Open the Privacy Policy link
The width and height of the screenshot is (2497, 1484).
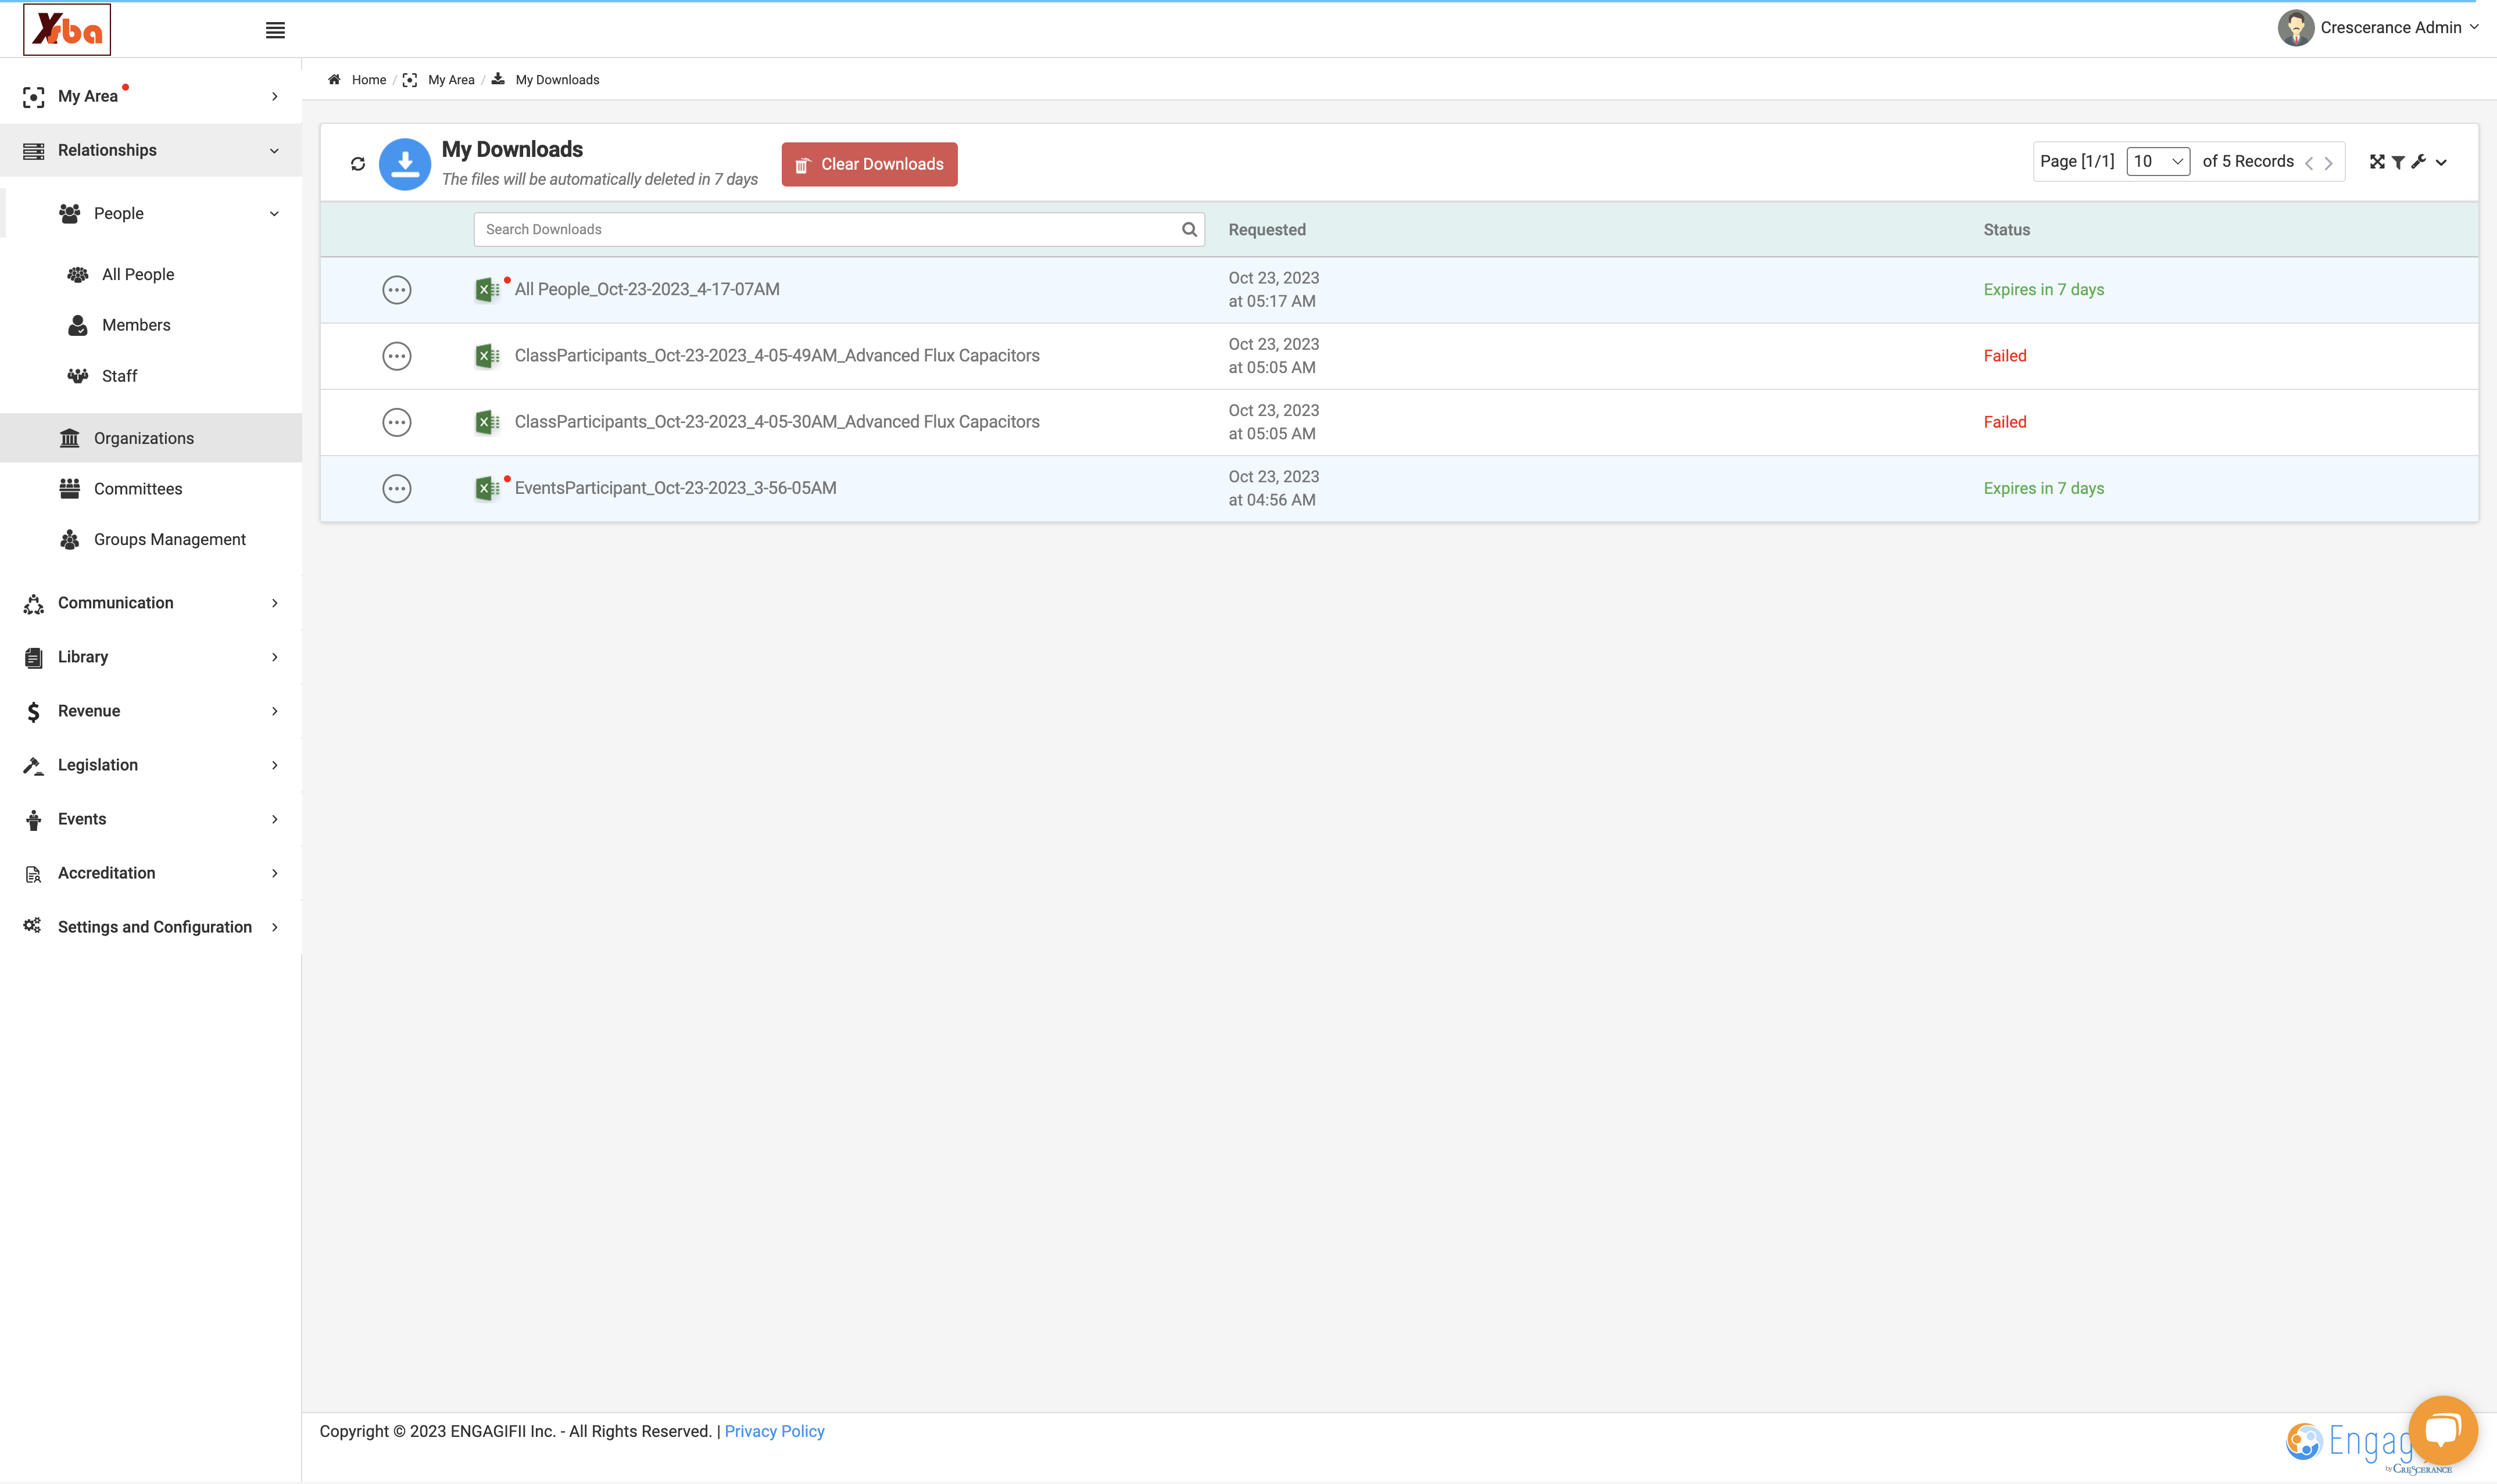pyautogui.click(x=774, y=1432)
